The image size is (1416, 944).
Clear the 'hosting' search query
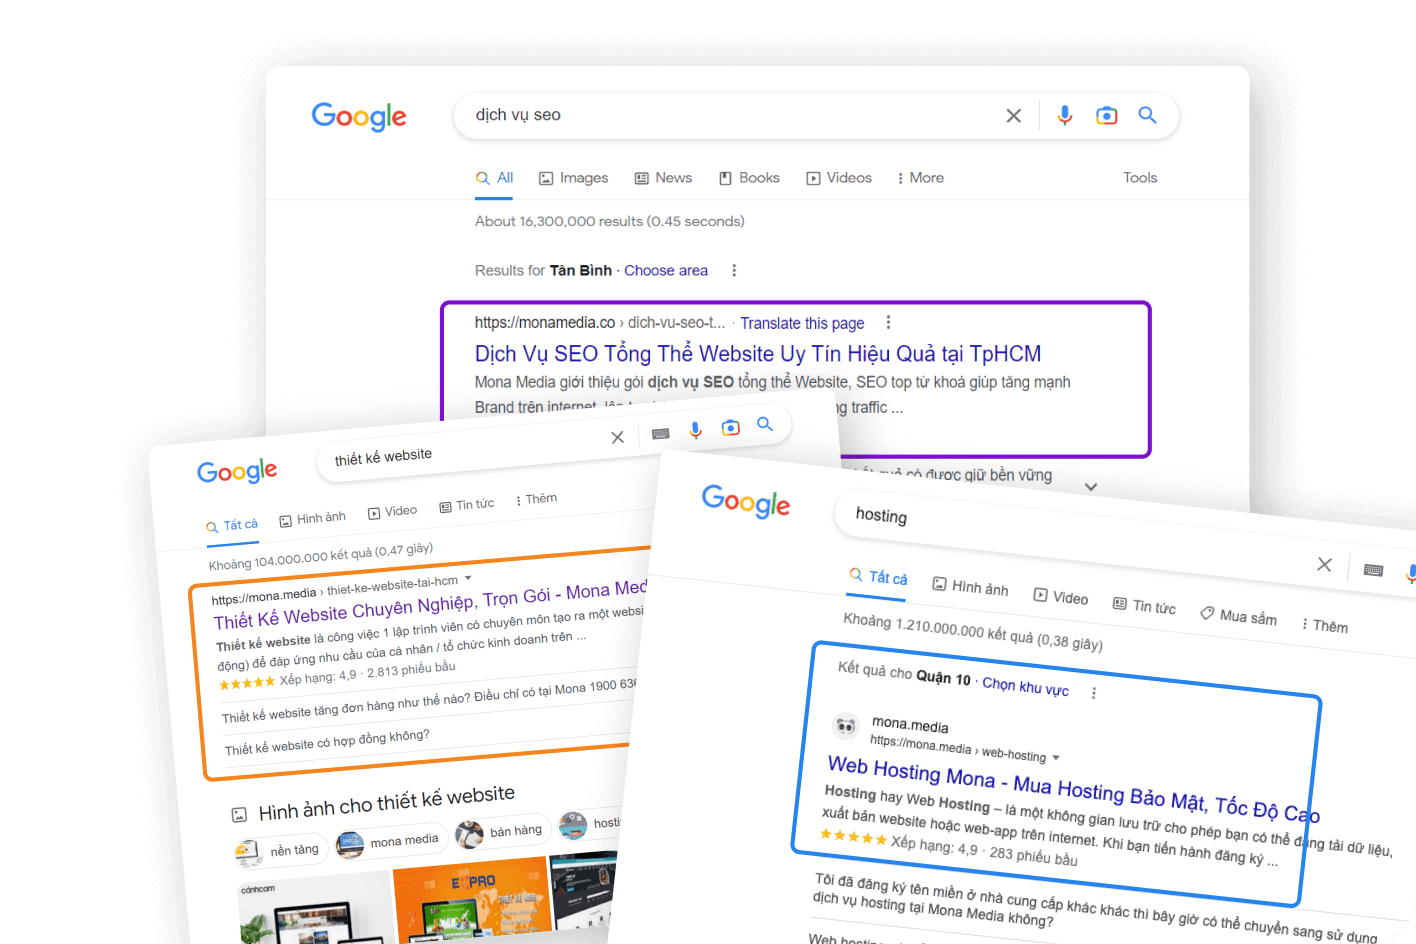click(1324, 564)
